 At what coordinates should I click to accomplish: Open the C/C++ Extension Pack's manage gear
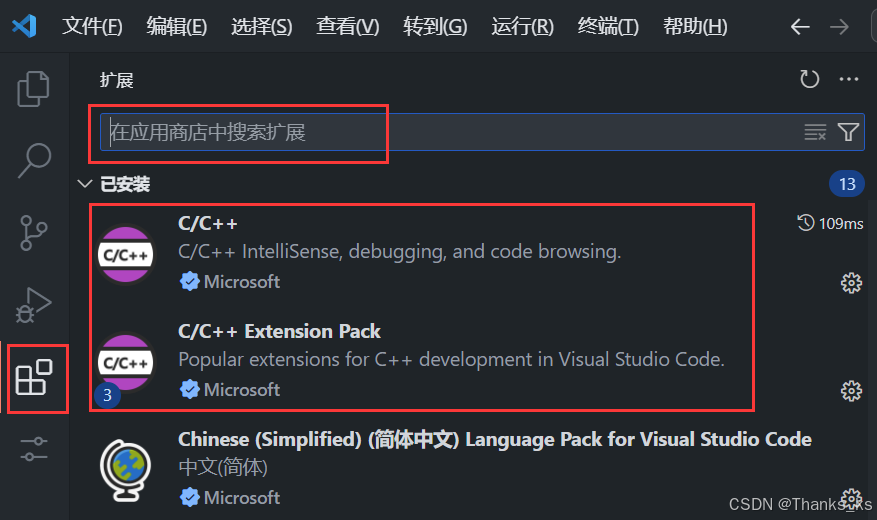coord(851,391)
